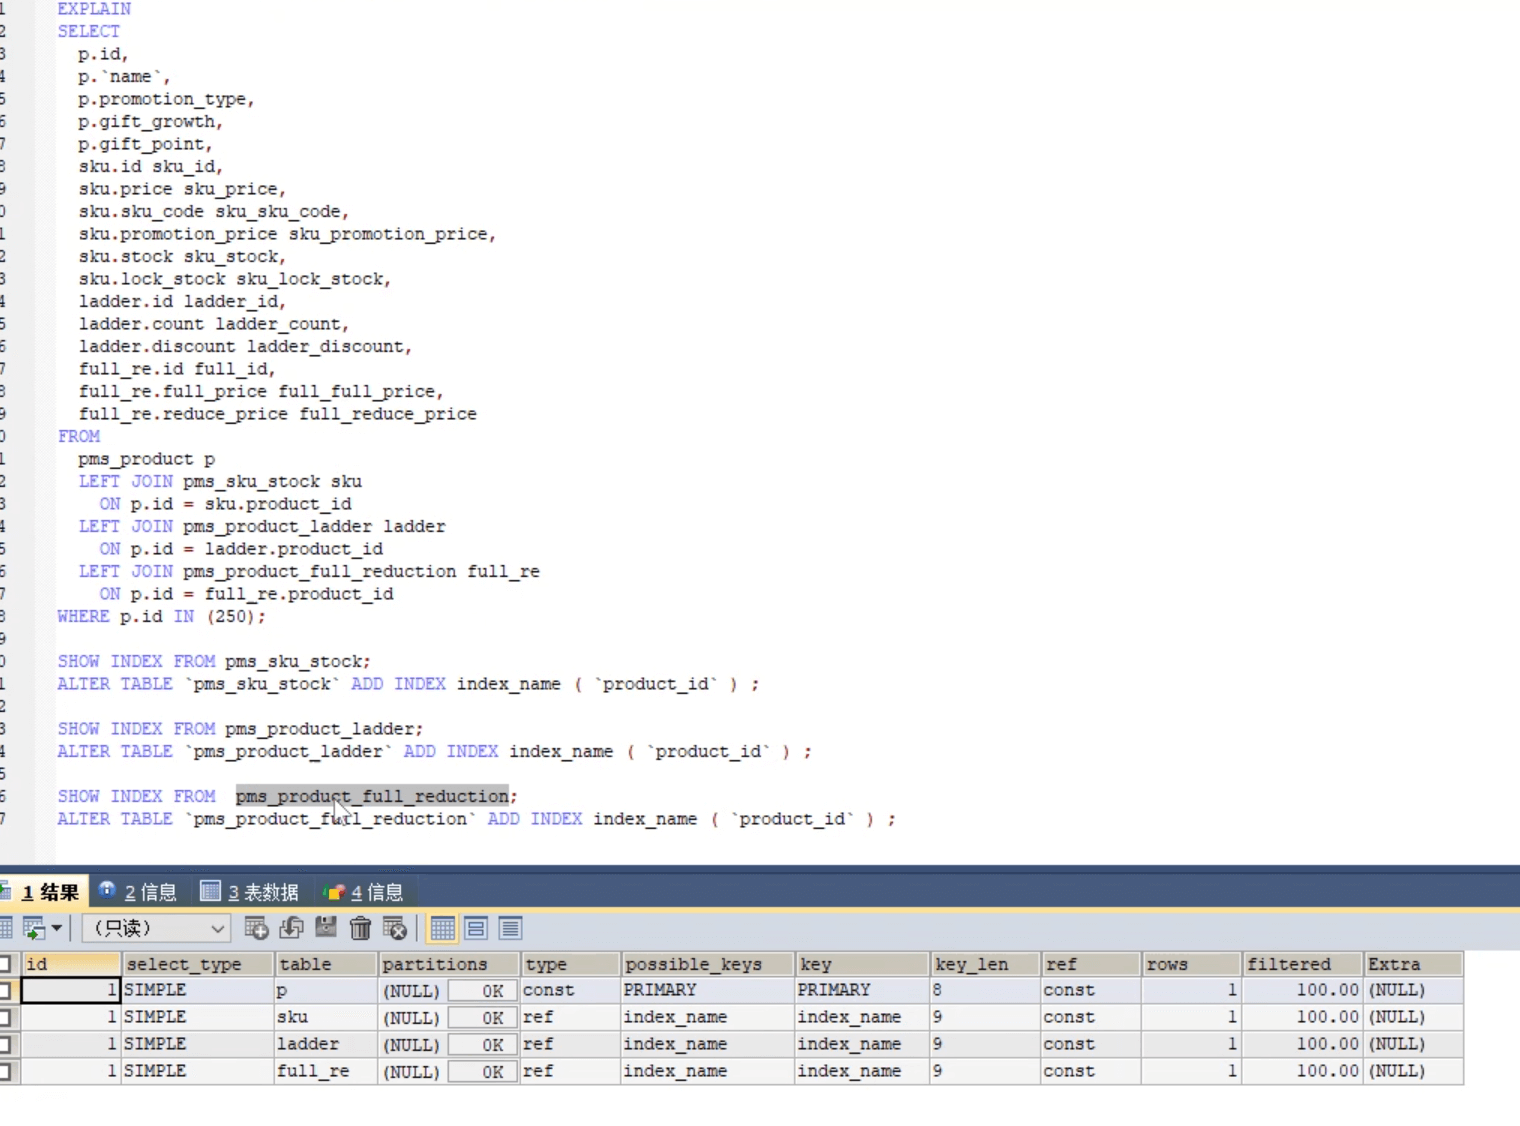The height and width of the screenshot is (1126, 1520).
Task: Switch to the 2 信息 tab
Action: tap(139, 892)
